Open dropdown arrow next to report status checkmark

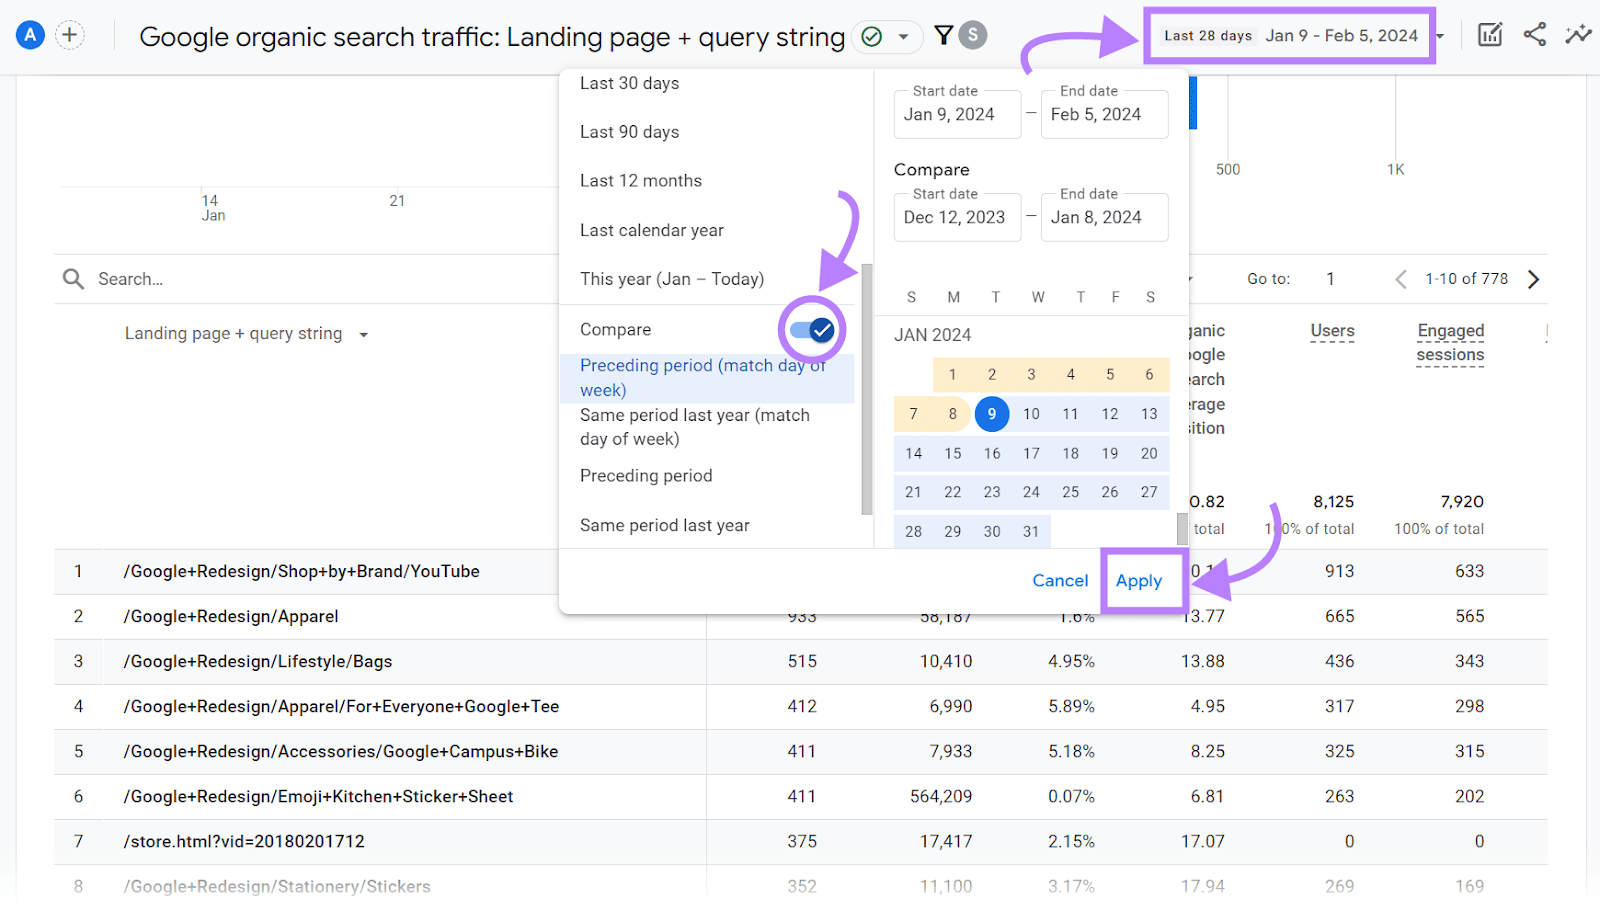pos(903,37)
